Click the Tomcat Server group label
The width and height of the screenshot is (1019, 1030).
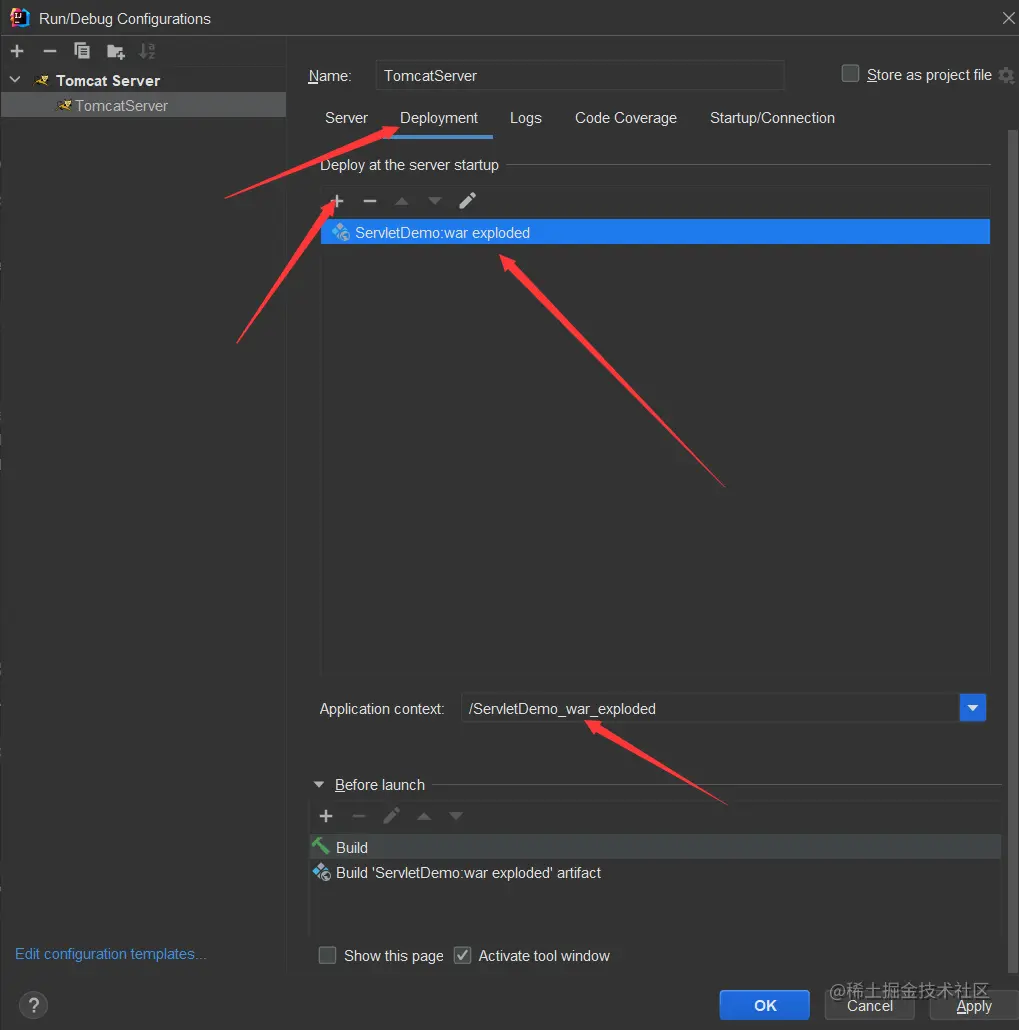(108, 81)
